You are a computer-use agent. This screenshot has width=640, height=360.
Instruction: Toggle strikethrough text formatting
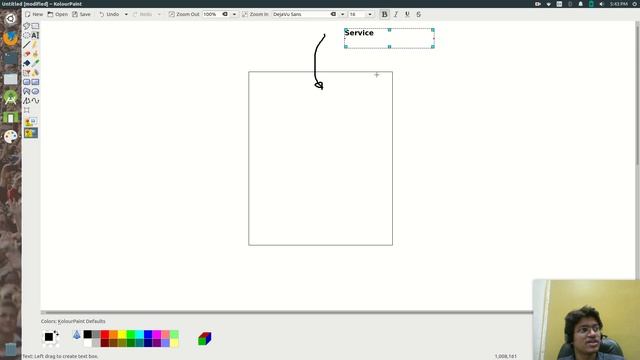(x=418, y=14)
